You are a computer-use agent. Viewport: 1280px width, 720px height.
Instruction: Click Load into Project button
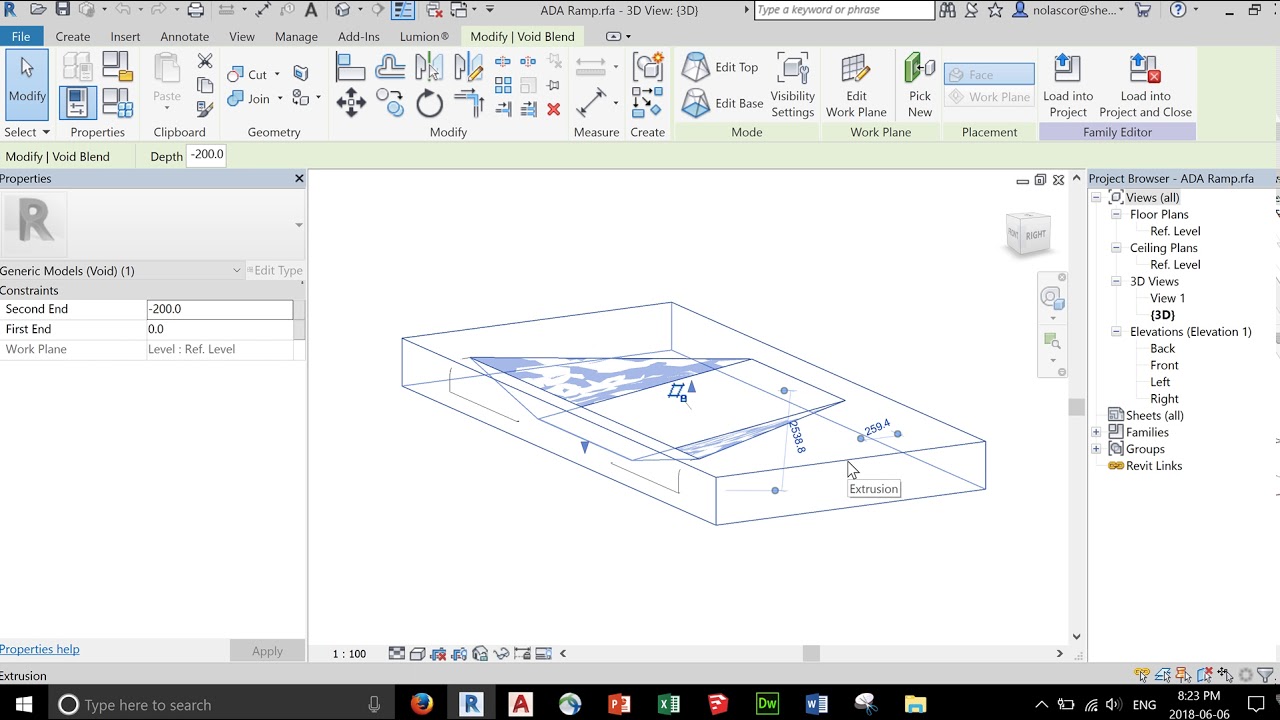pyautogui.click(x=1068, y=87)
